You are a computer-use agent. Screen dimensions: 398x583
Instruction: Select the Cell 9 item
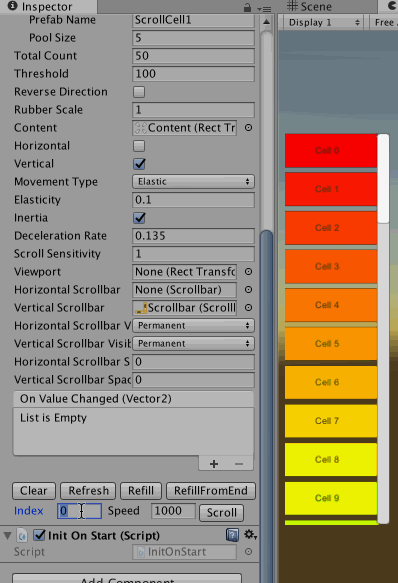331,498
